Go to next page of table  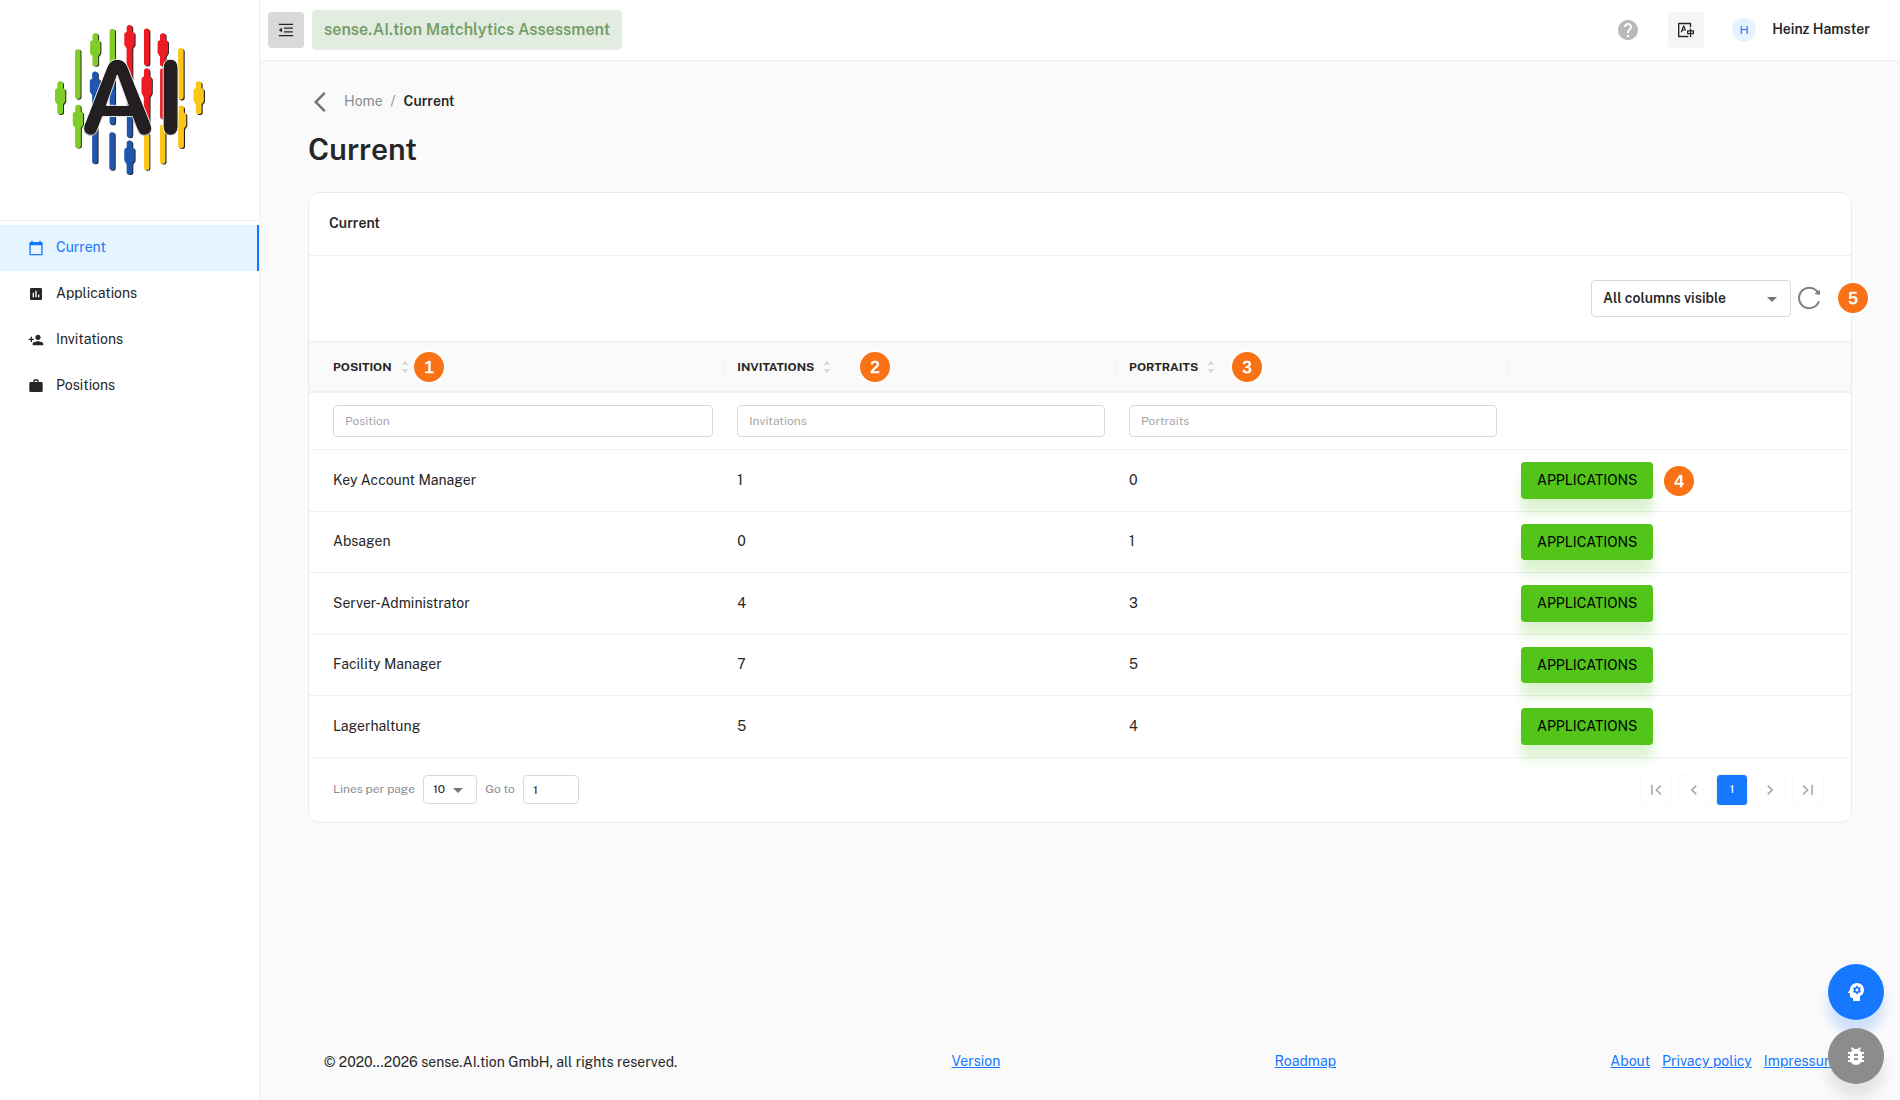[1770, 790]
